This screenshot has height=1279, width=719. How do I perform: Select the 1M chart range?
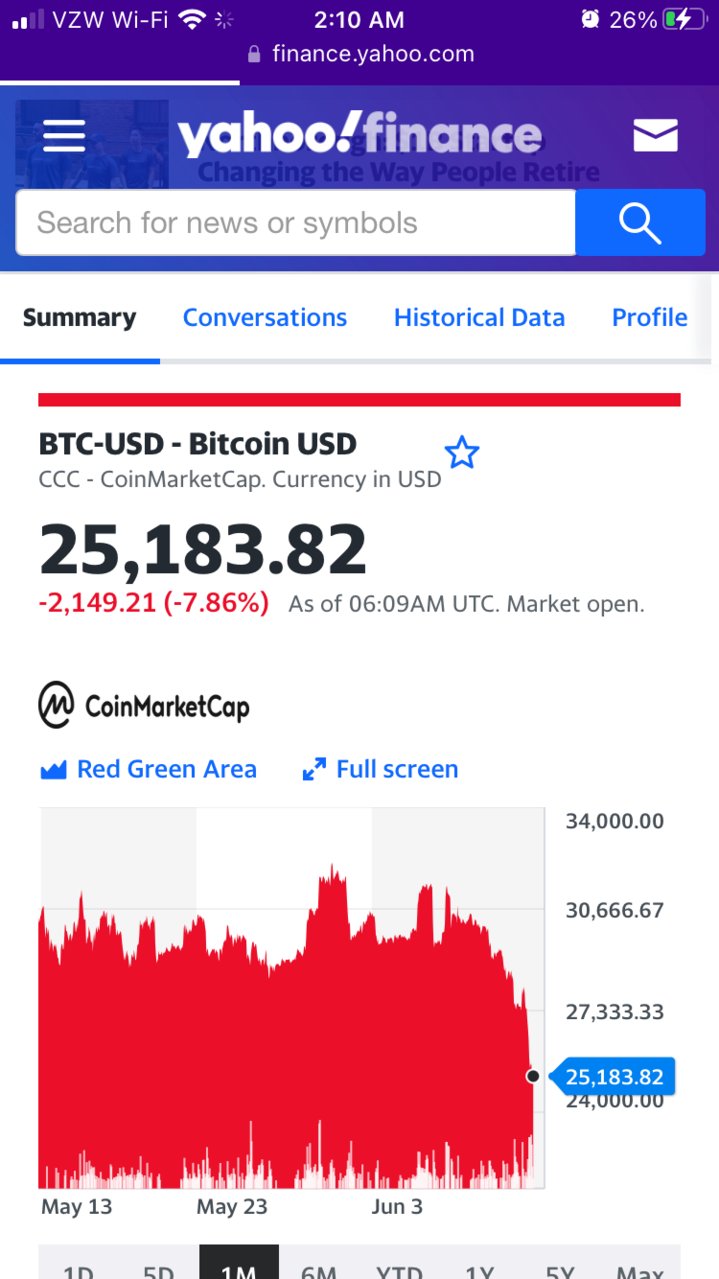[239, 1264]
